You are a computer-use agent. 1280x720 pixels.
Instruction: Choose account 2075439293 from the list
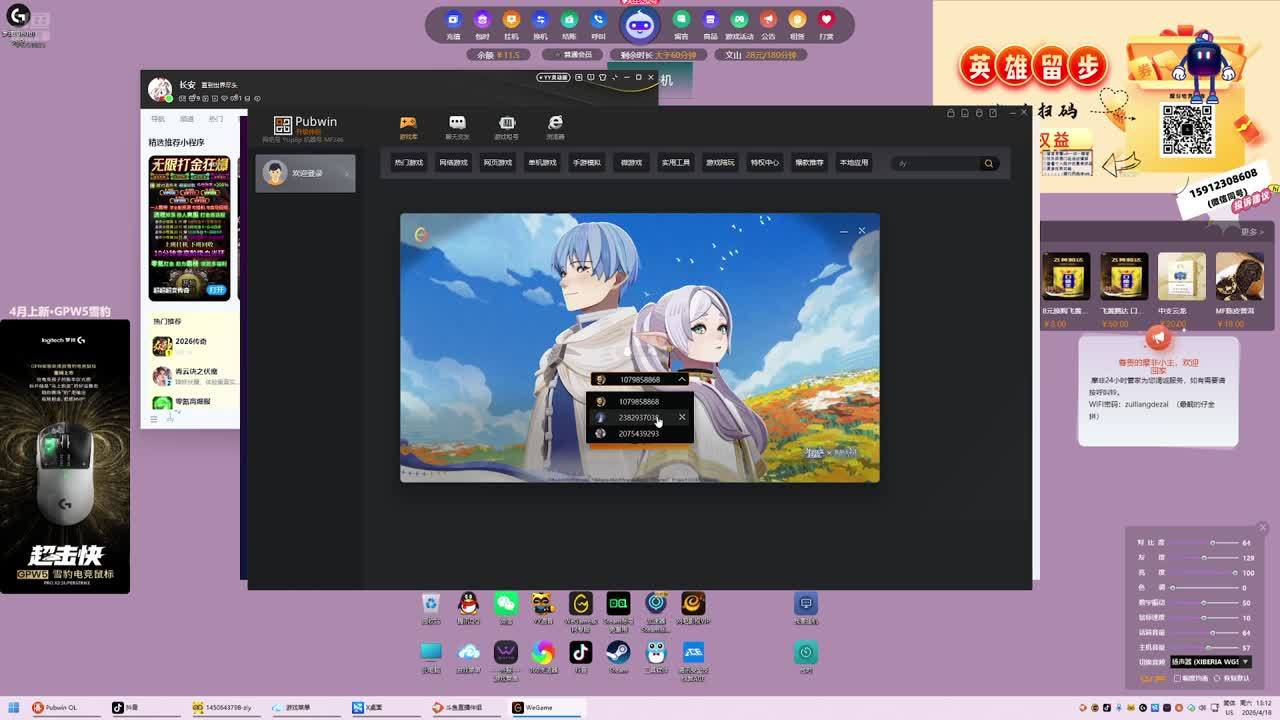click(x=638, y=434)
